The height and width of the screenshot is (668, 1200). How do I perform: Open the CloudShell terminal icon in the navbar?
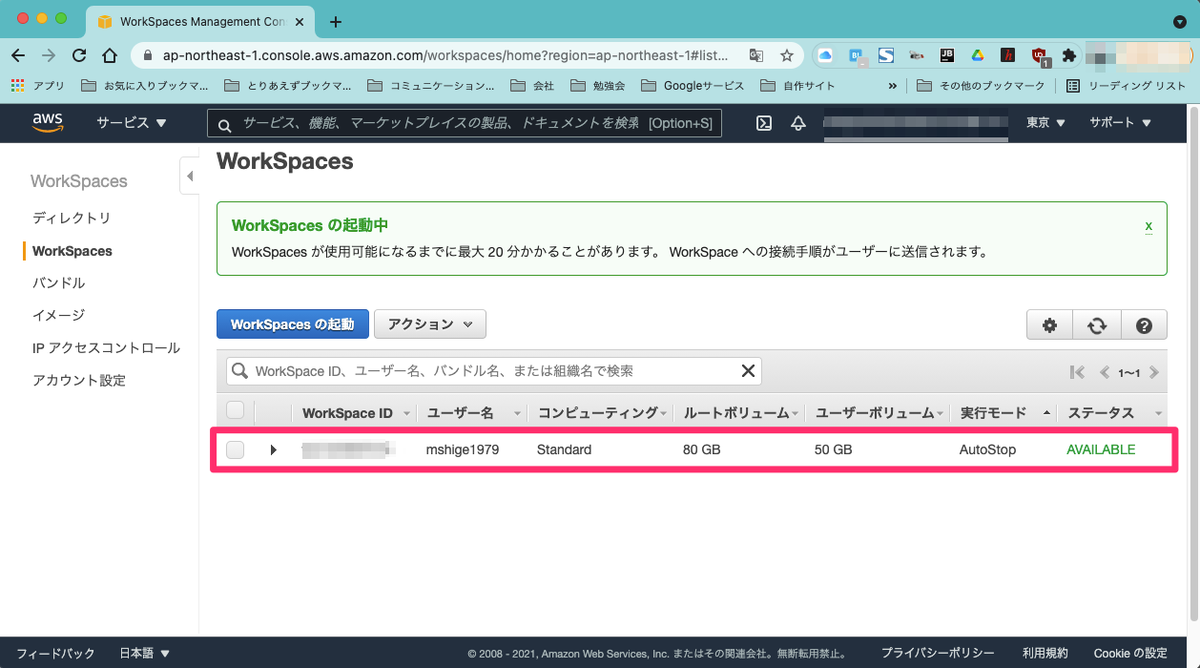tap(763, 122)
